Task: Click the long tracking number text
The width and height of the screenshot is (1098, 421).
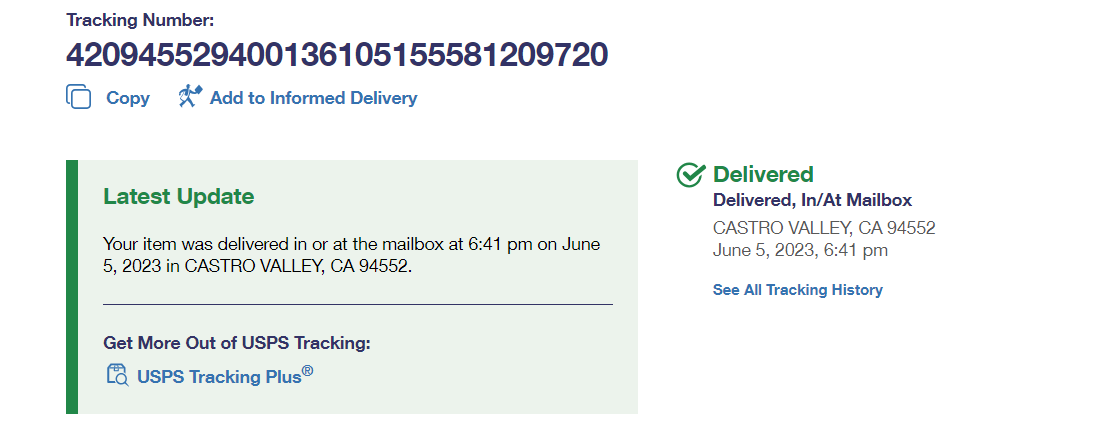Action: click(x=337, y=54)
